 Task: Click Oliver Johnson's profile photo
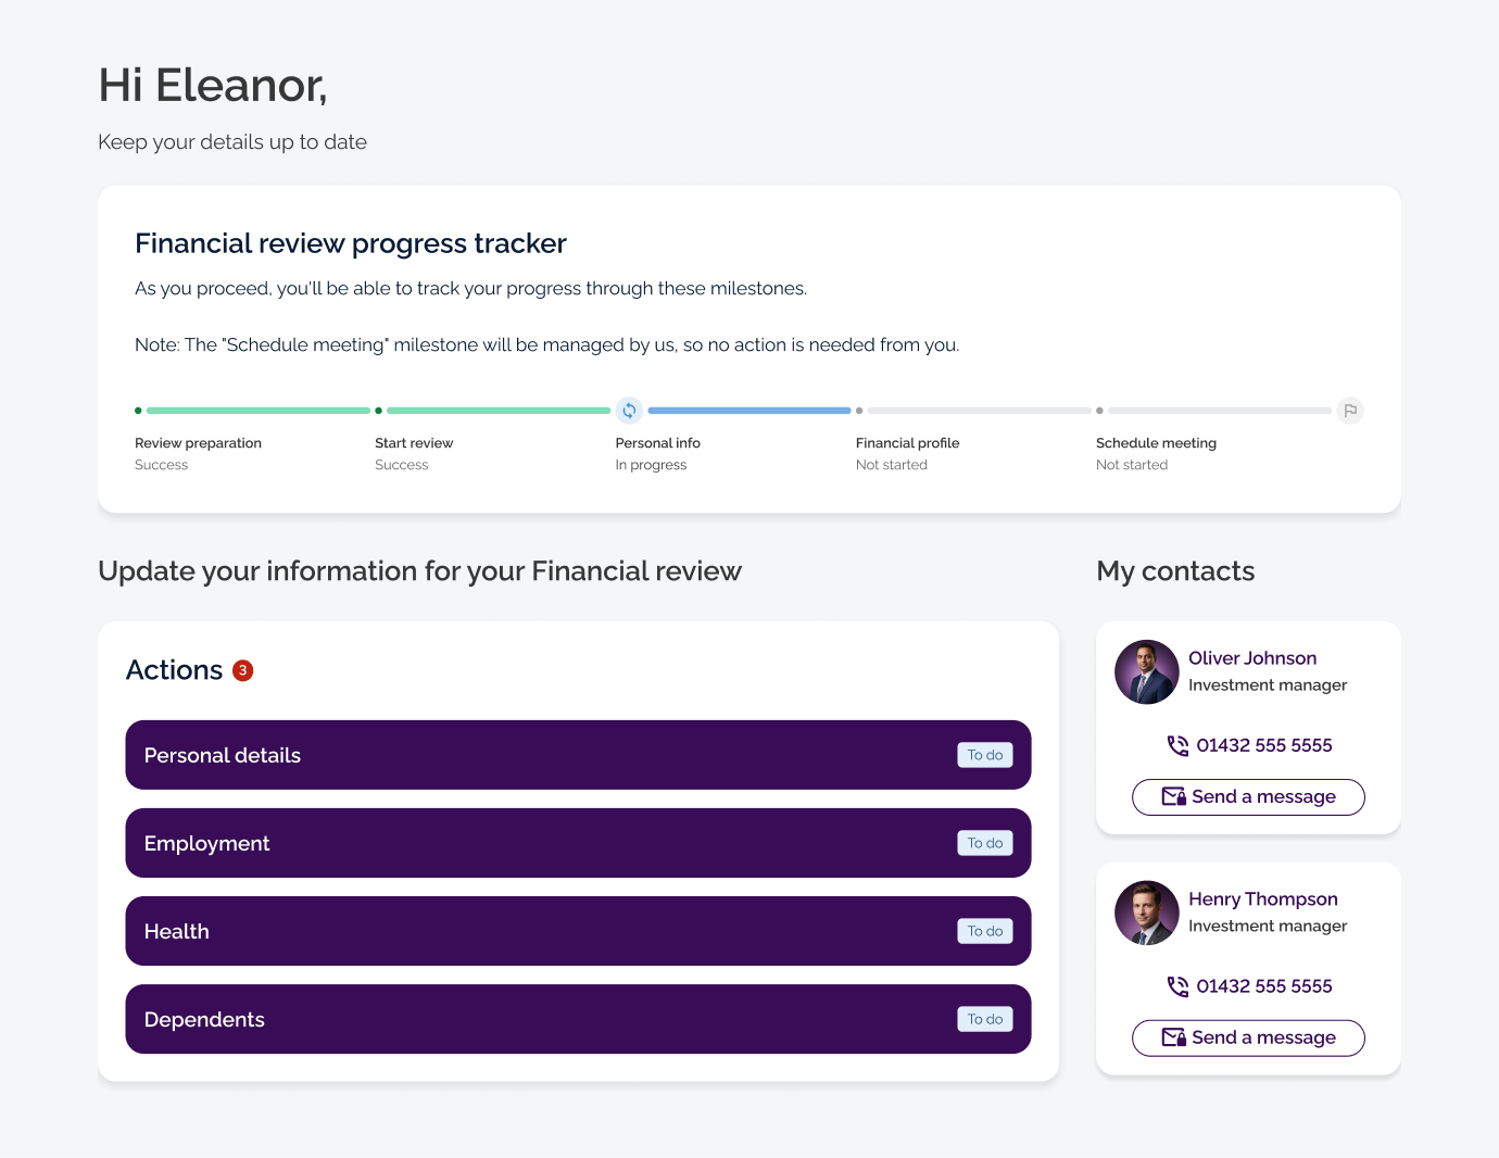(1146, 672)
